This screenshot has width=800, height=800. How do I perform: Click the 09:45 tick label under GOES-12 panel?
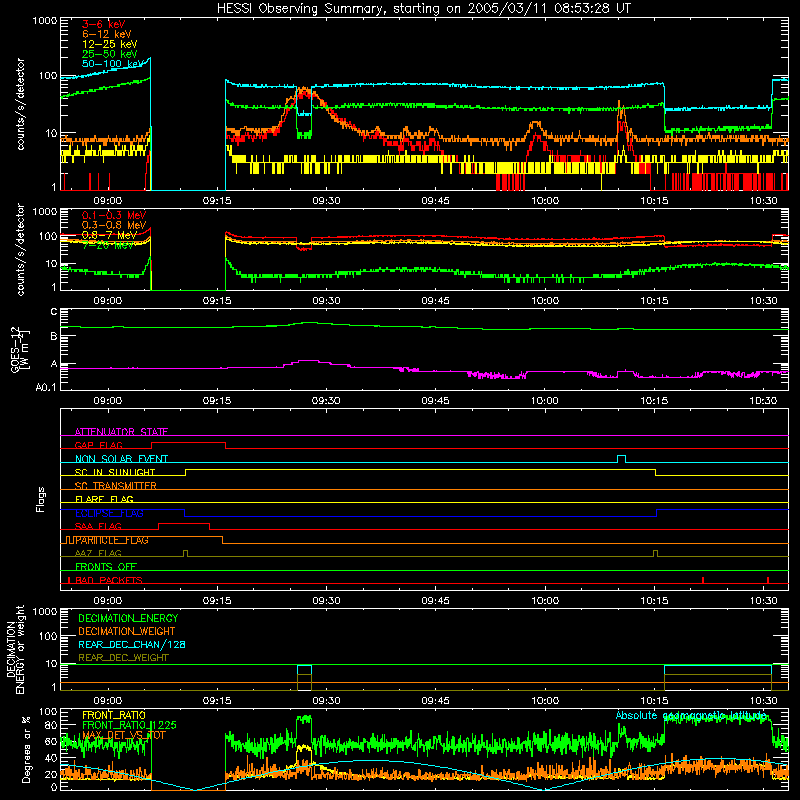click(x=435, y=401)
